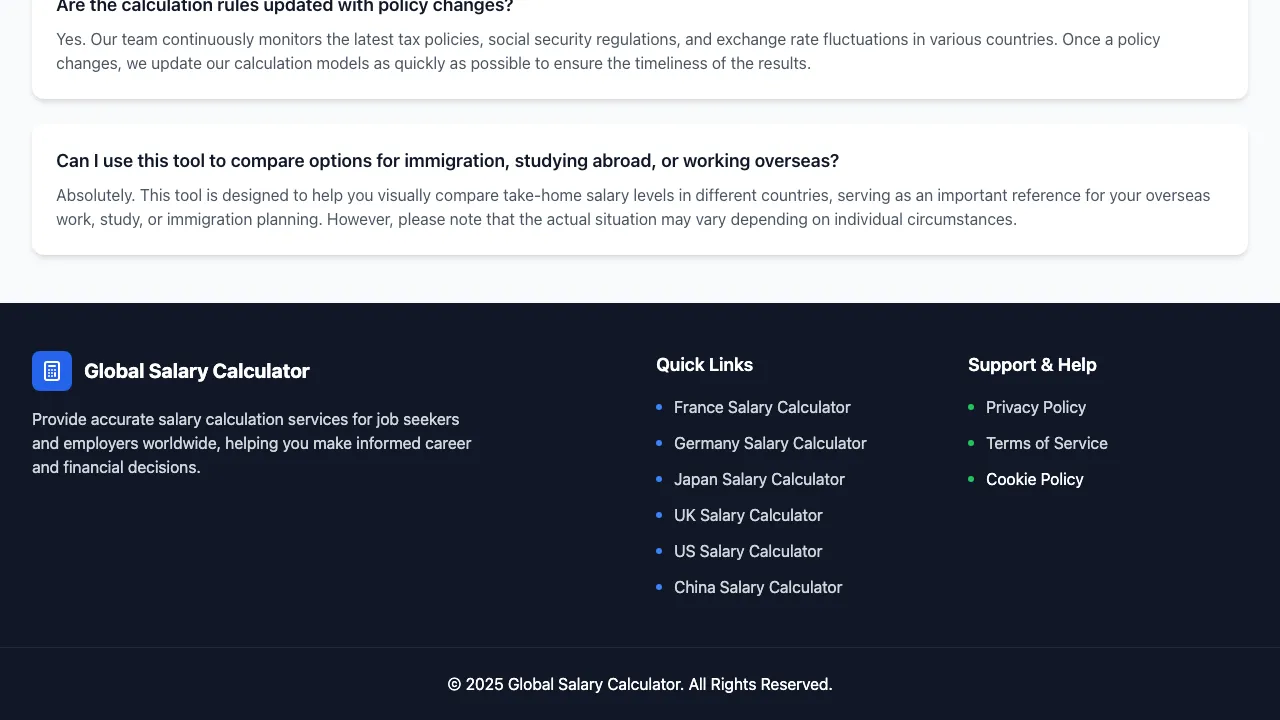Click the bullet beside UK Salary Calculator
1280x720 pixels.
pos(659,515)
